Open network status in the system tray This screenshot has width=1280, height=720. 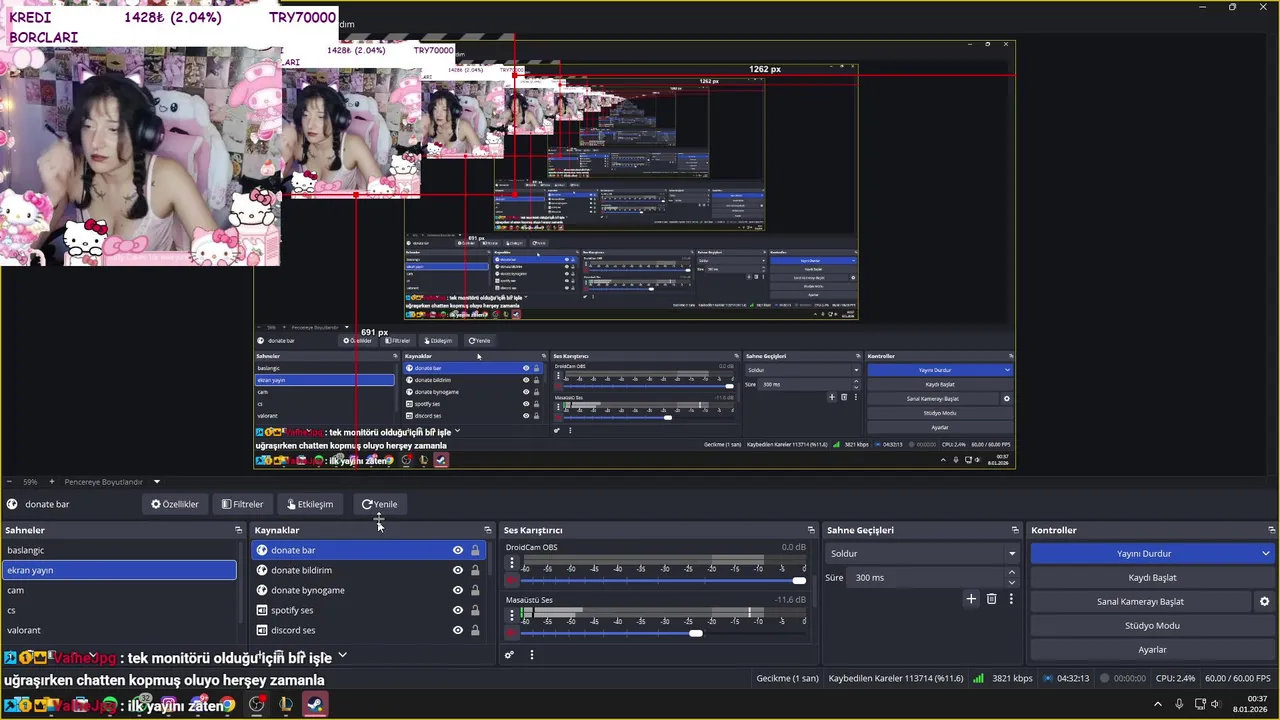[1198, 704]
